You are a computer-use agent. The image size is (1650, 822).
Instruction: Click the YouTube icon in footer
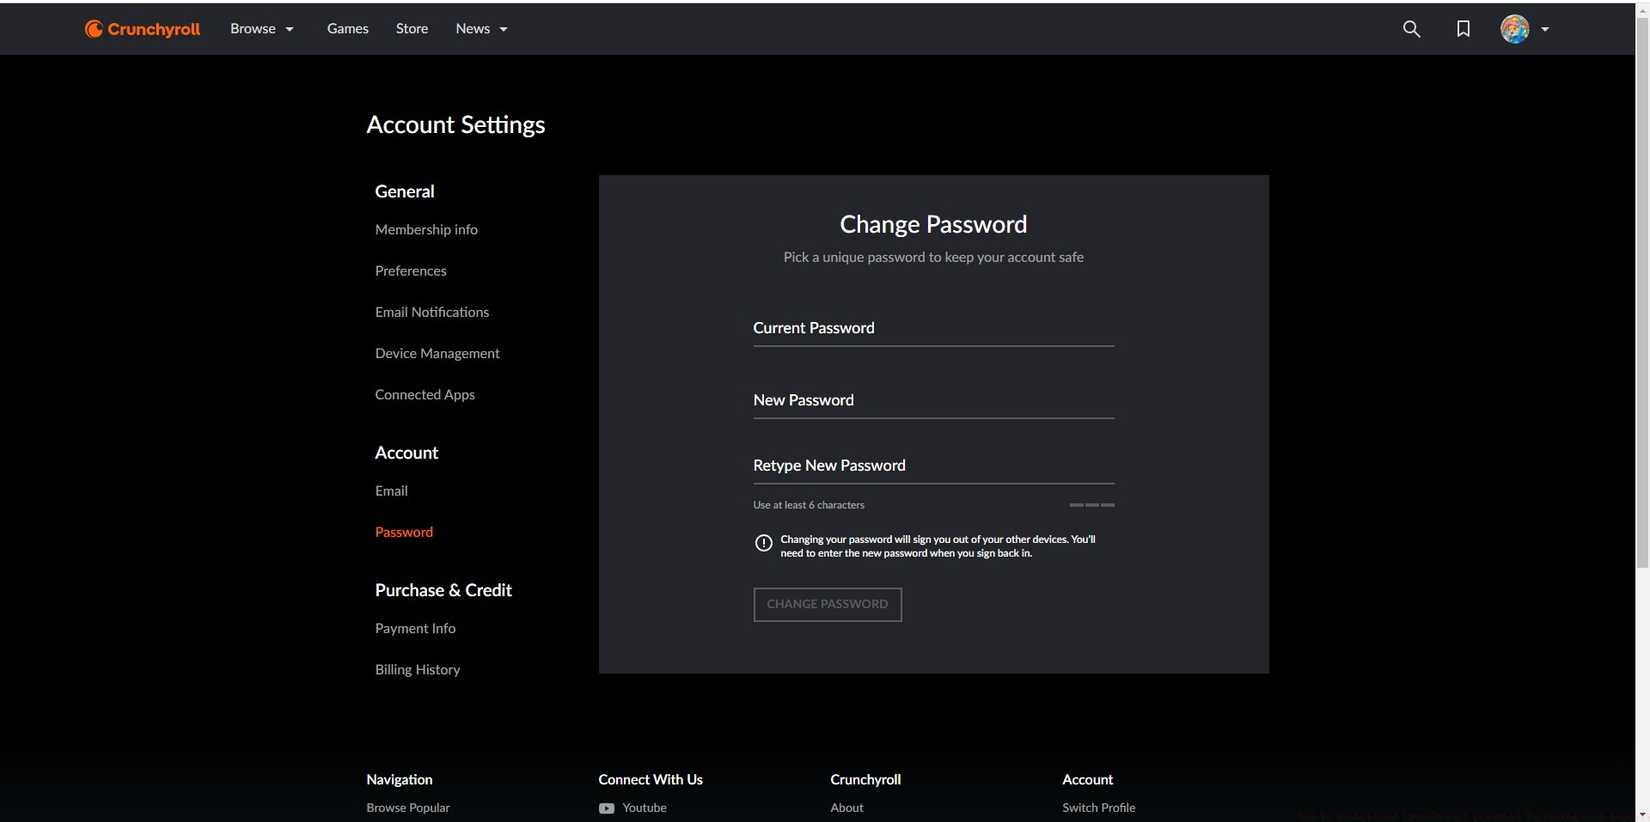pyautogui.click(x=606, y=808)
